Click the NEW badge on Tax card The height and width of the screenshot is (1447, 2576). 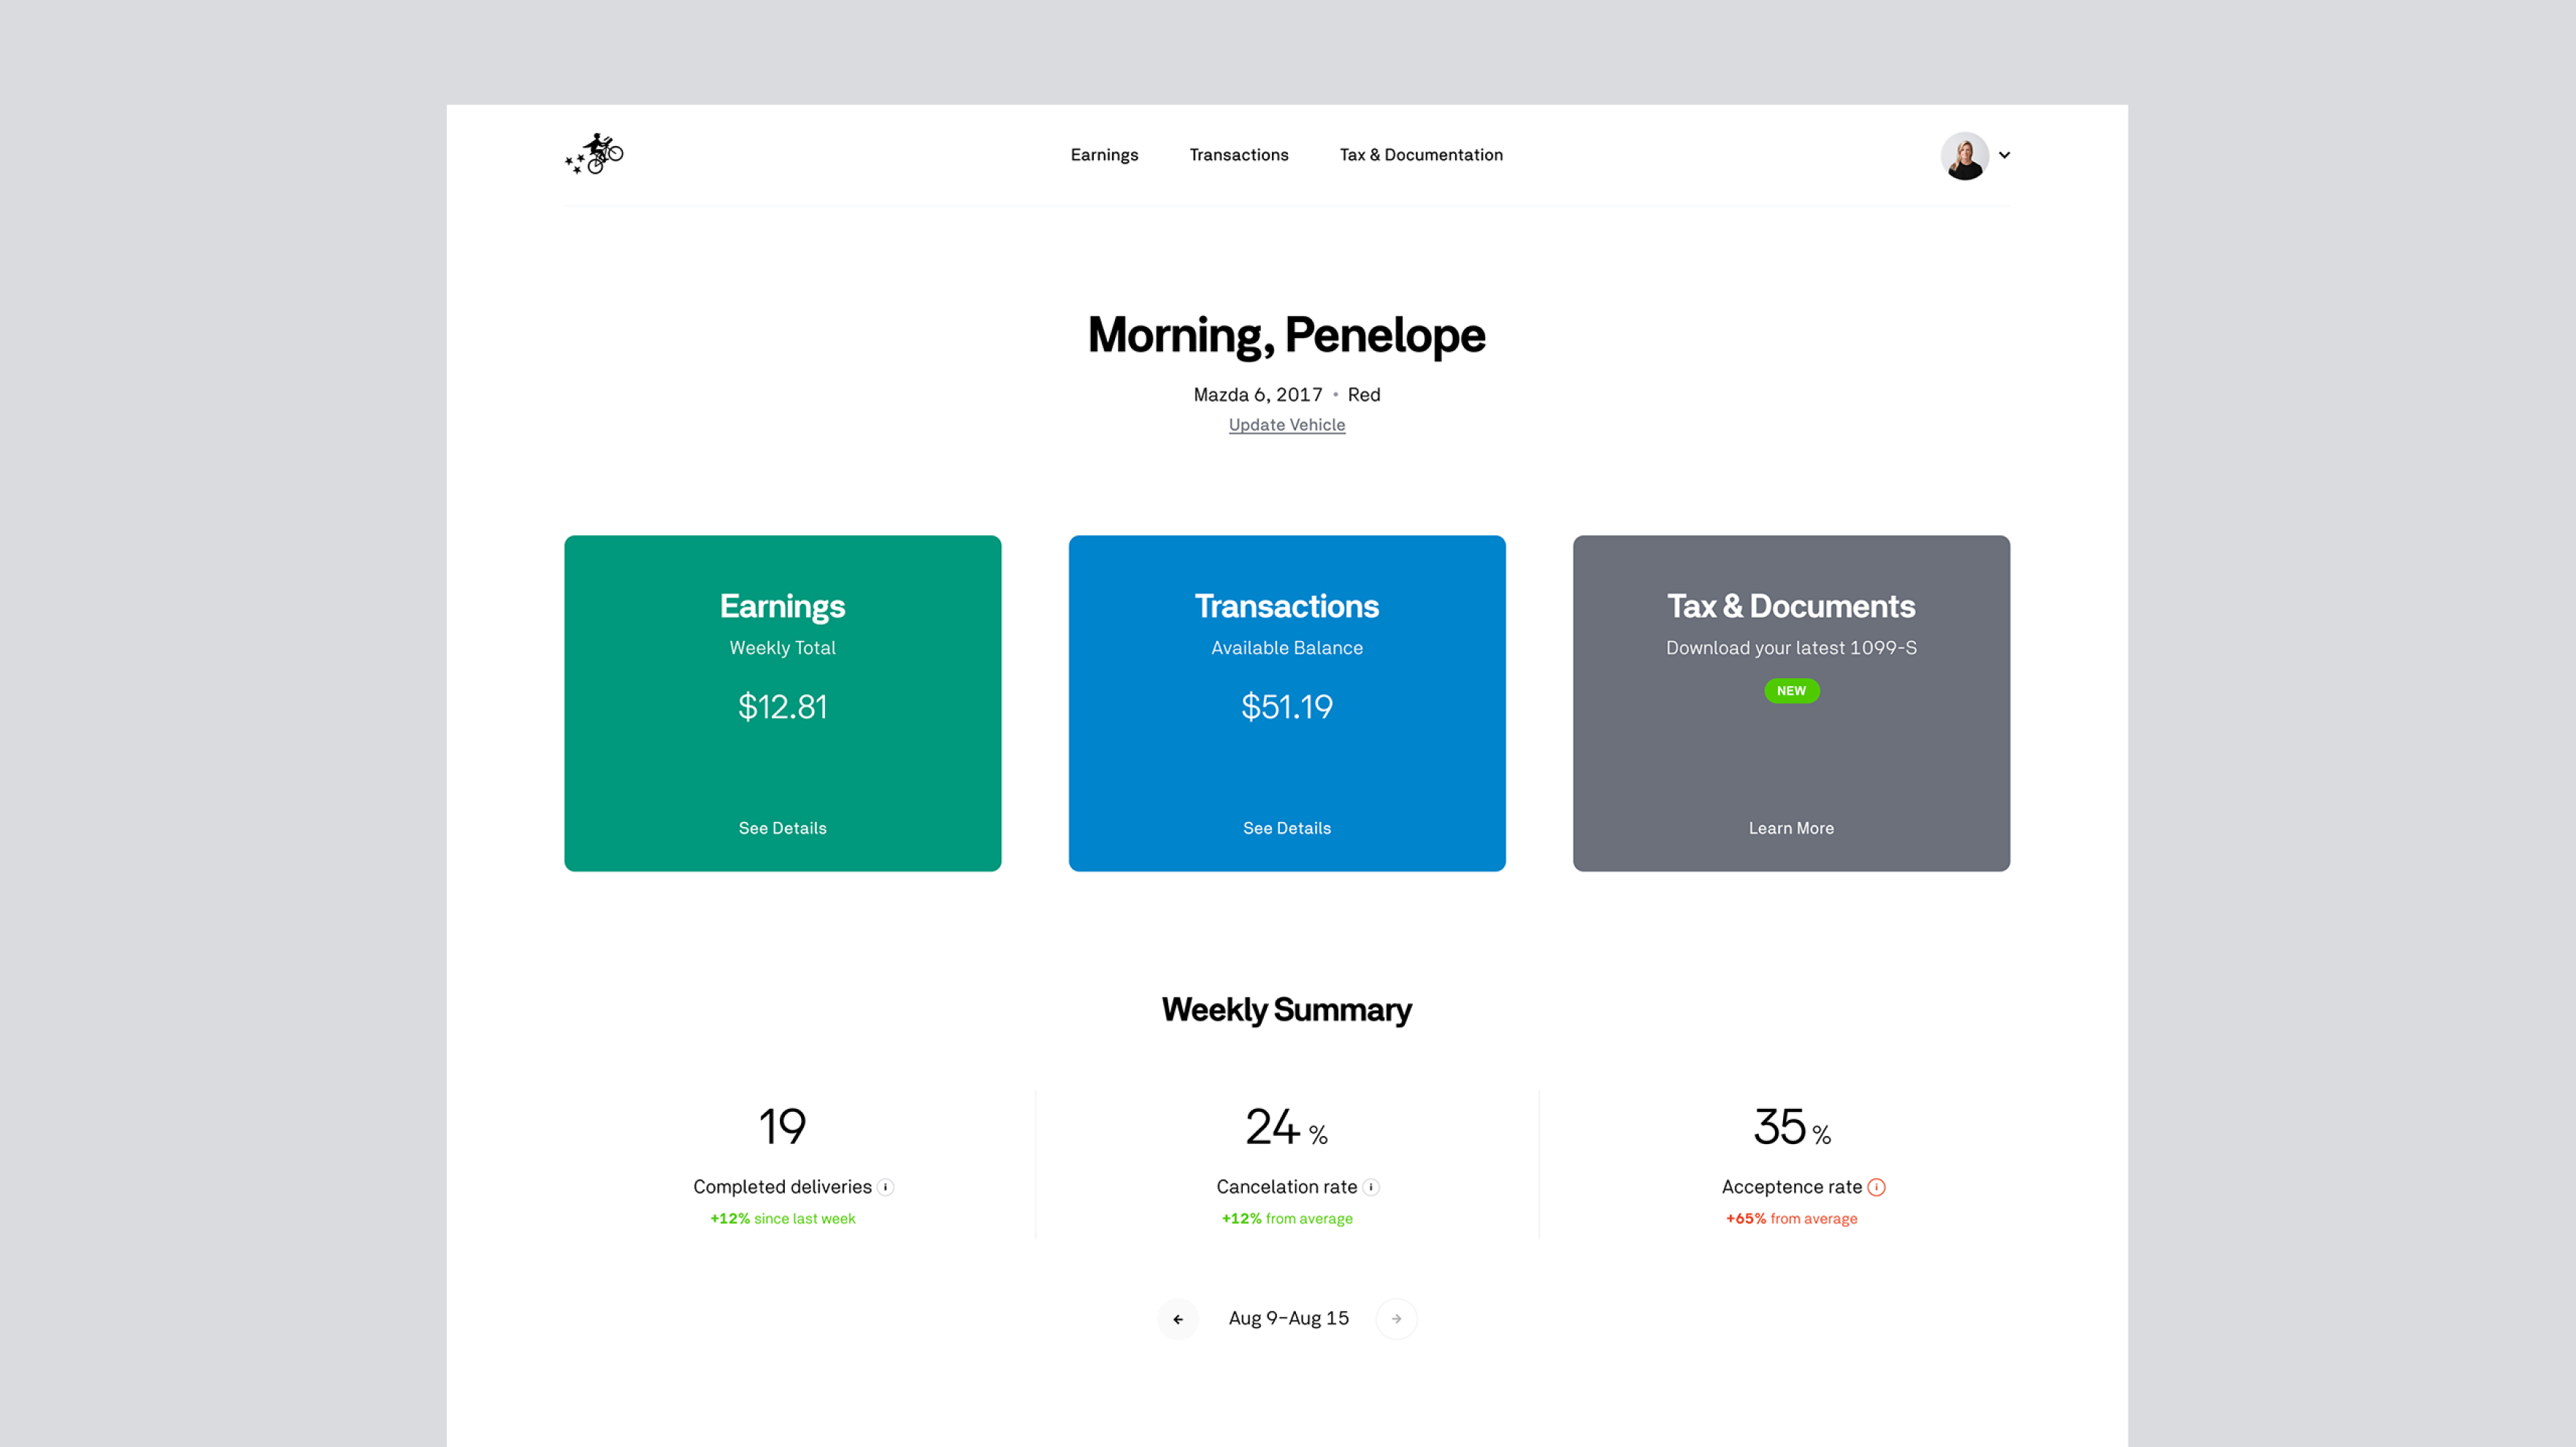[x=1791, y=690]
